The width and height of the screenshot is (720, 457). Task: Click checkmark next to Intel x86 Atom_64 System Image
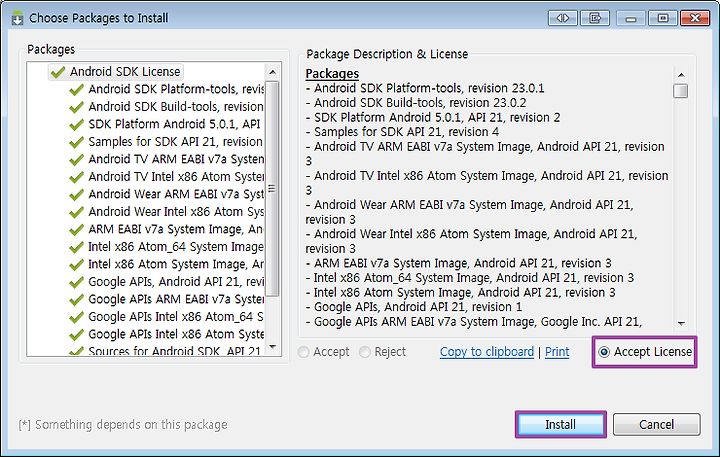(76, 247)
